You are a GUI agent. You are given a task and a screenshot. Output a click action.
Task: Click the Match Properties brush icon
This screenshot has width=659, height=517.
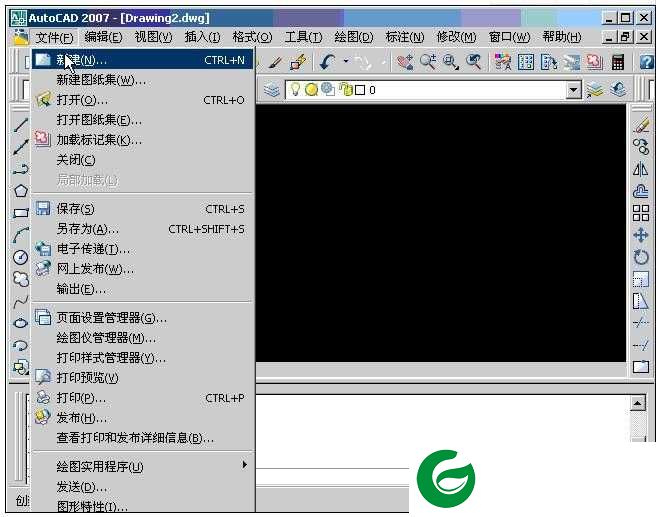275,62
